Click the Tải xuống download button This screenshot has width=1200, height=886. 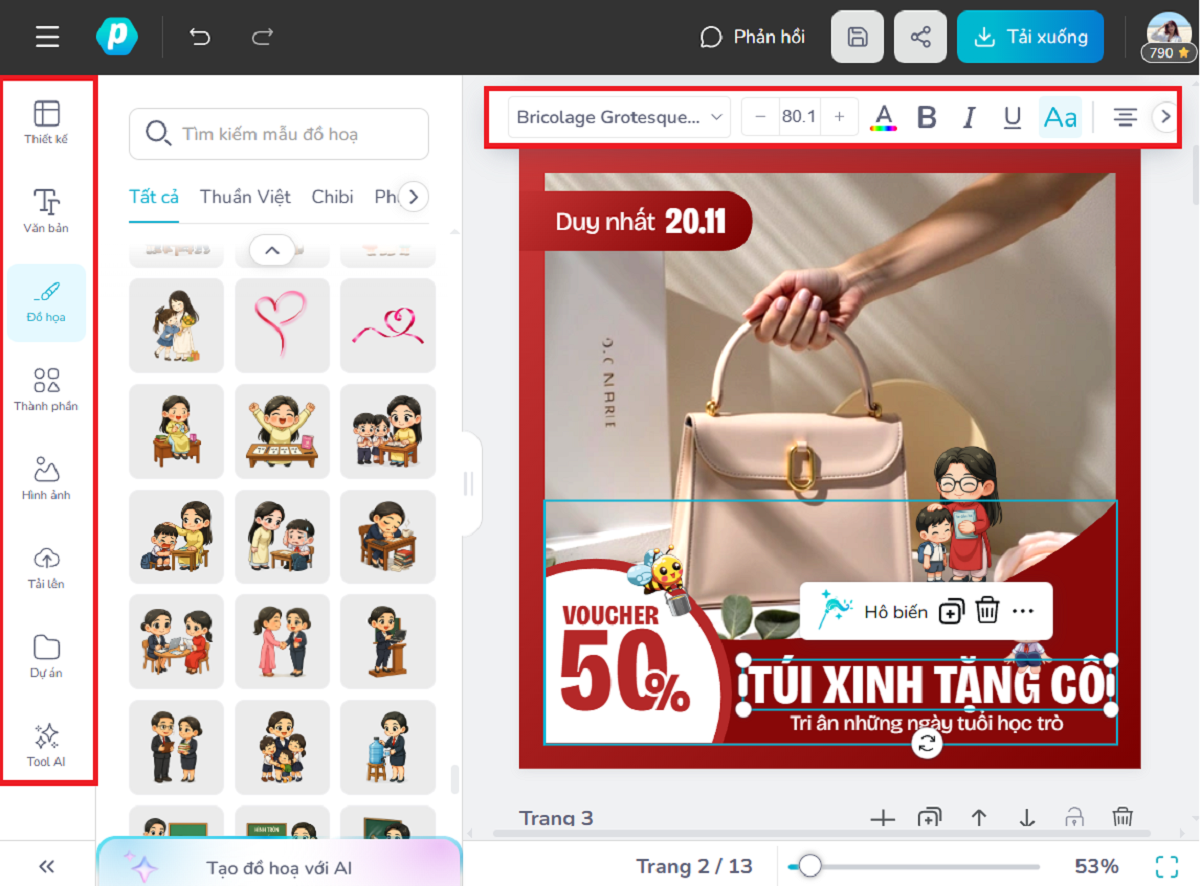click(x=1030, y=37)
